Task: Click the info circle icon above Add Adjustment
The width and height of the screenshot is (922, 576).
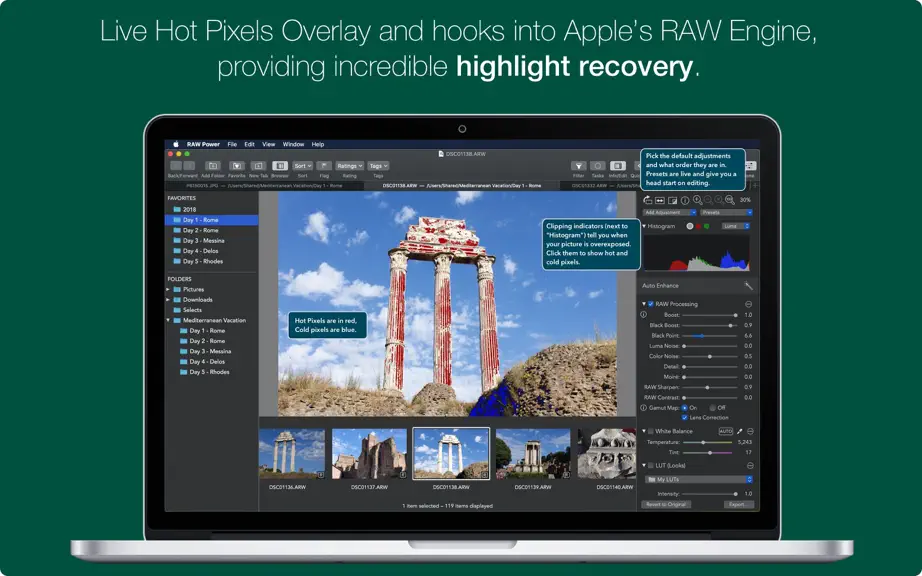Action: tap(685, 200)
